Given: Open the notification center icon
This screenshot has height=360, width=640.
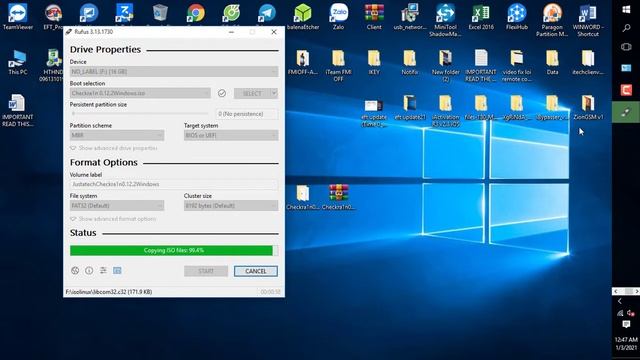Looking at the screenshot, I should point(626,324).
